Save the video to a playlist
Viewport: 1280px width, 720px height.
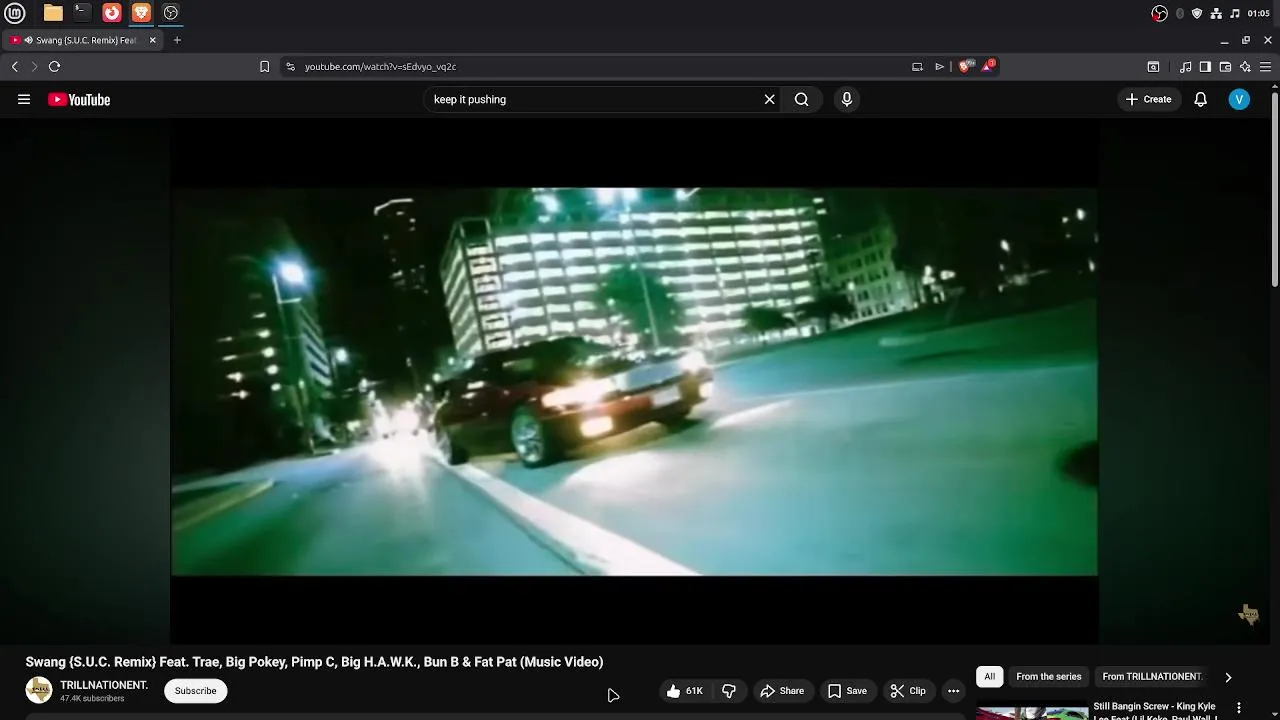tap(846, 691)
